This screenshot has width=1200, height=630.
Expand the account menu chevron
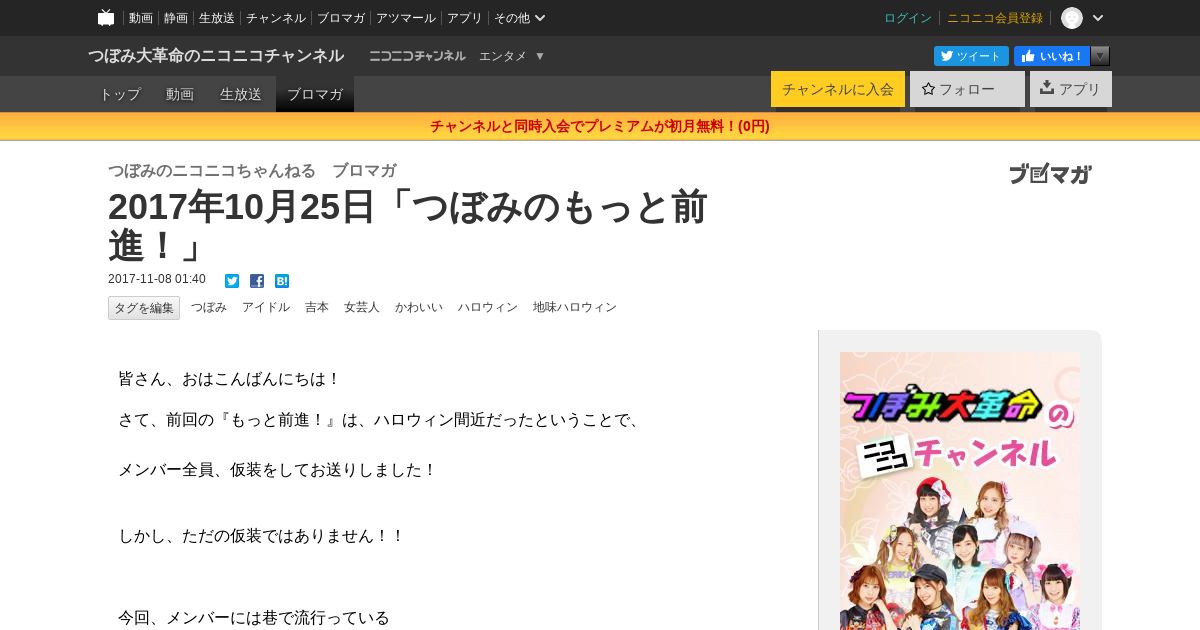pos(1098,18)
